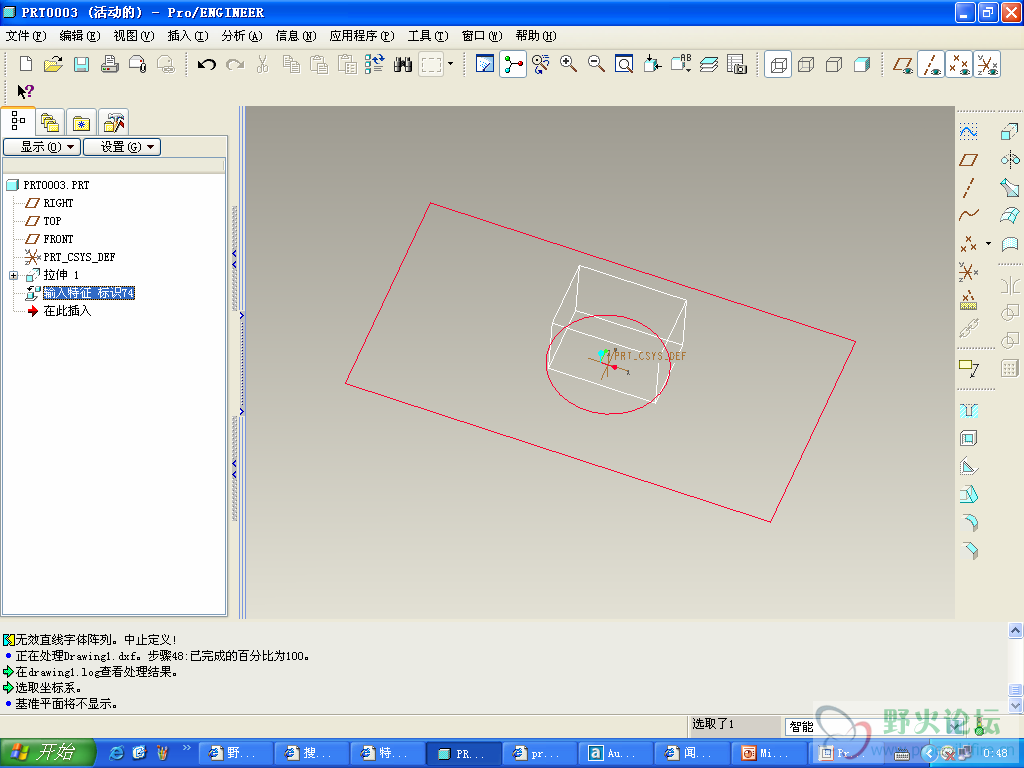1024x768 pixels.
Task: Toggle datum points display
Action: (959, 65)
